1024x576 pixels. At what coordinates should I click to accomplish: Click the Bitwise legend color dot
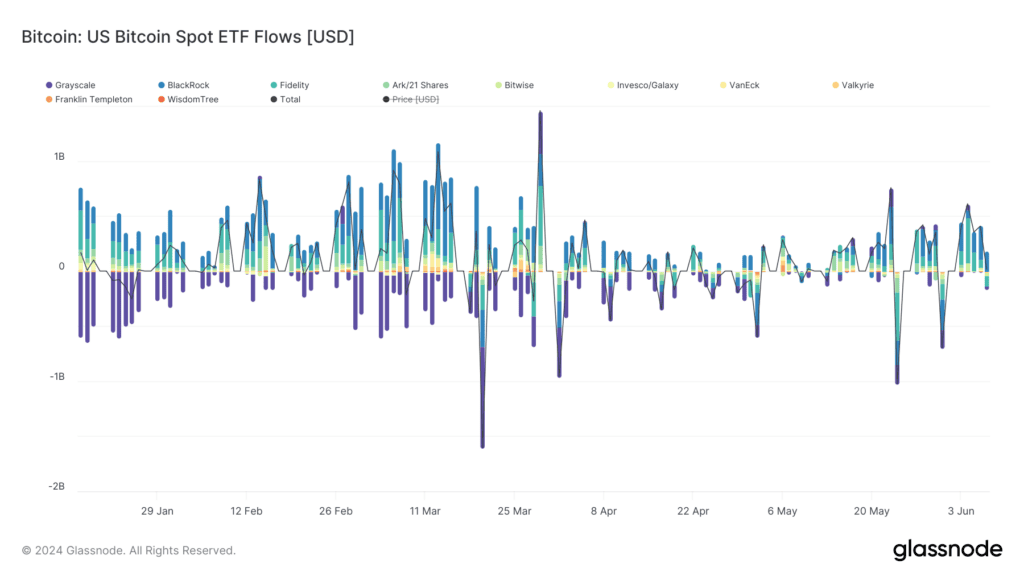[x=498, y=86]
